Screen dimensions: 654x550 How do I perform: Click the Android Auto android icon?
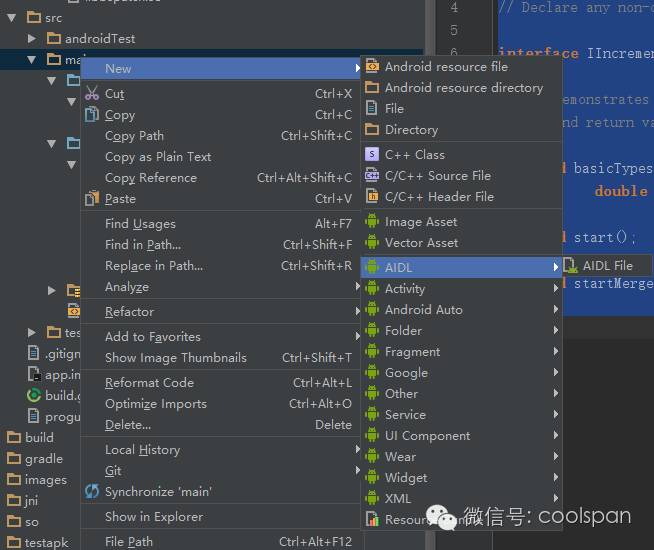[x=372, y=309]
